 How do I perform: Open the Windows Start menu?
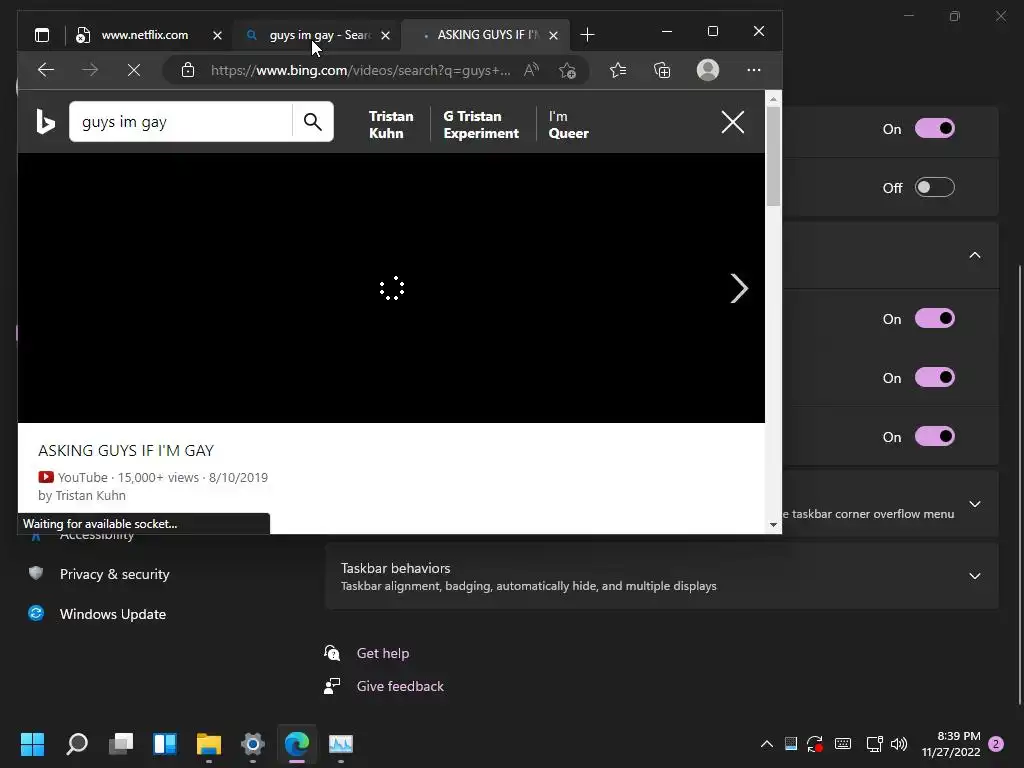pyautogui.click(x=33, y=744)
